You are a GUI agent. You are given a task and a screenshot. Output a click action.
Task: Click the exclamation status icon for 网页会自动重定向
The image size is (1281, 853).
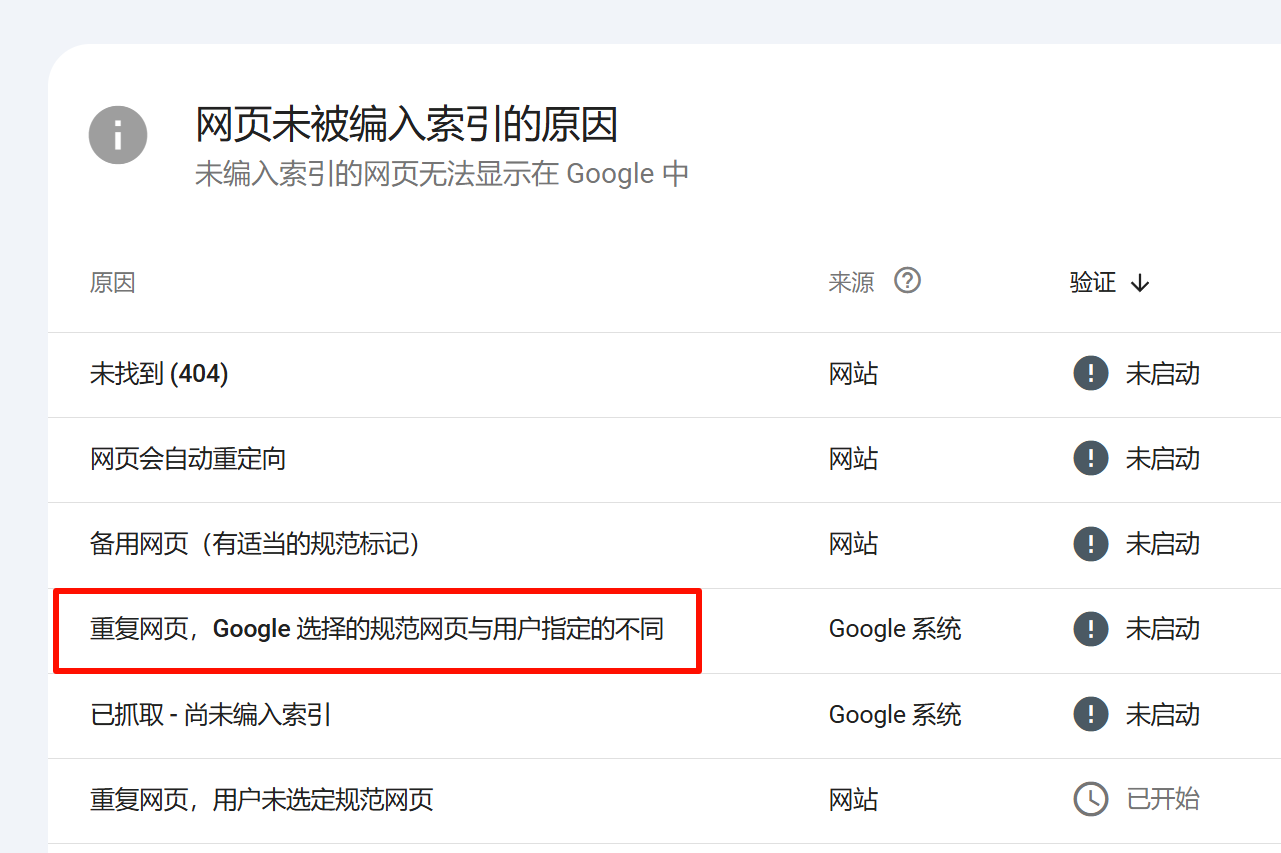click(1090, 459)
